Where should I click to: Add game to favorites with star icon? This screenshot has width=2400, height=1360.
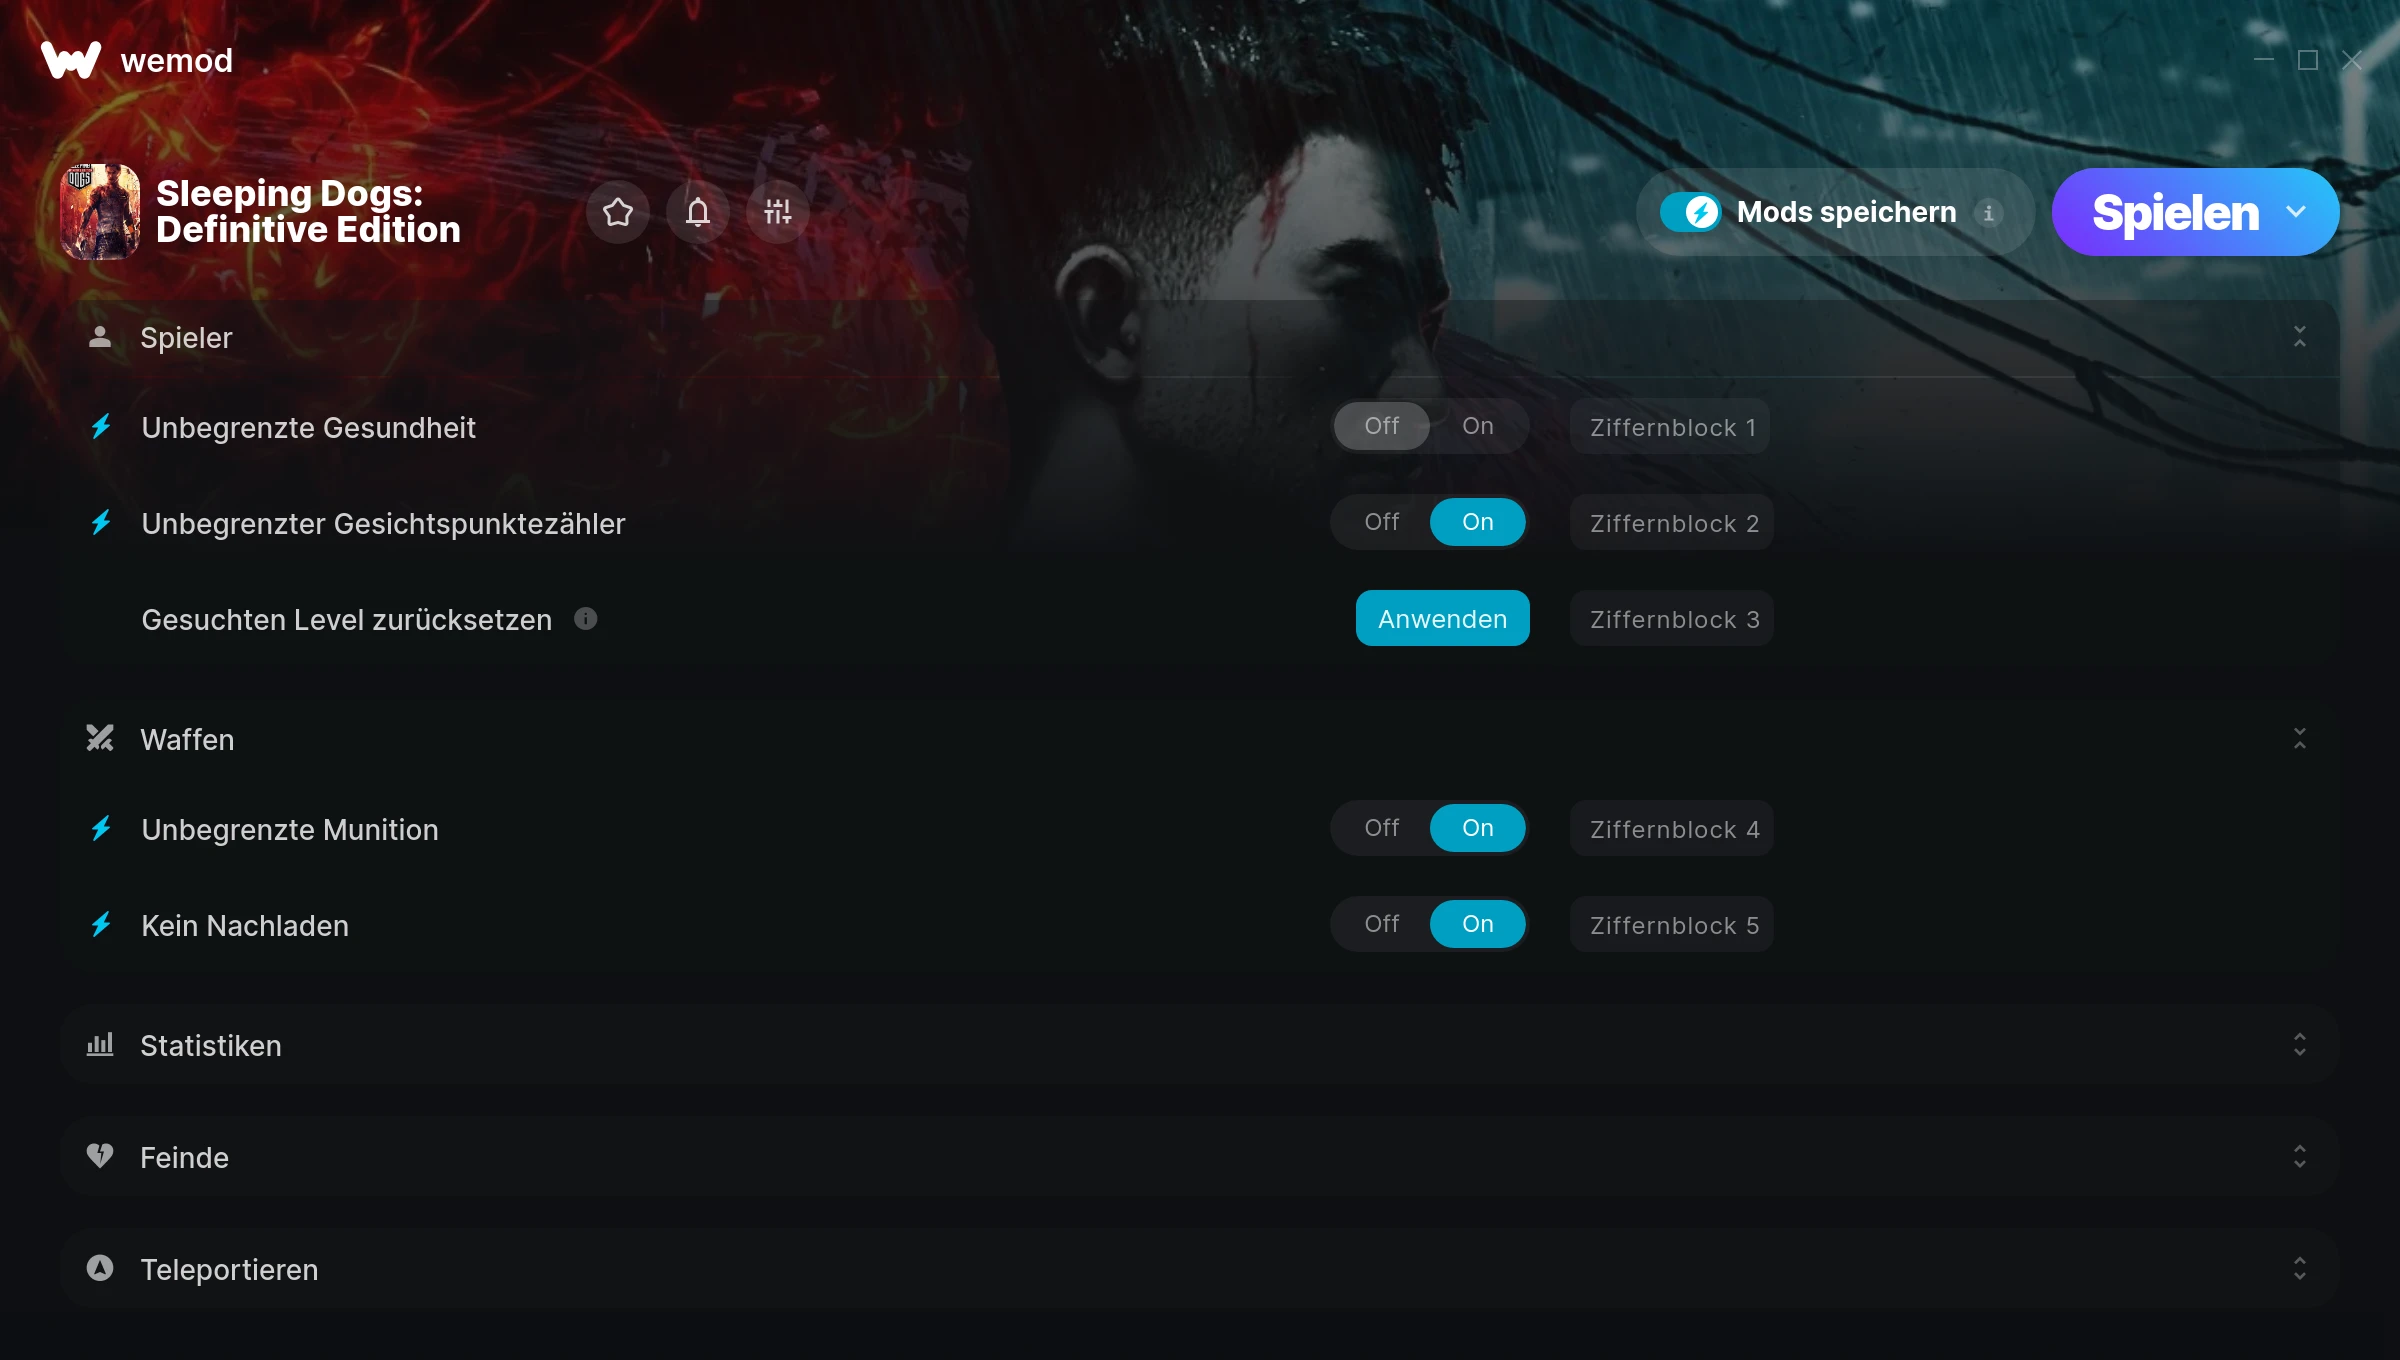(x=617, y=212)
